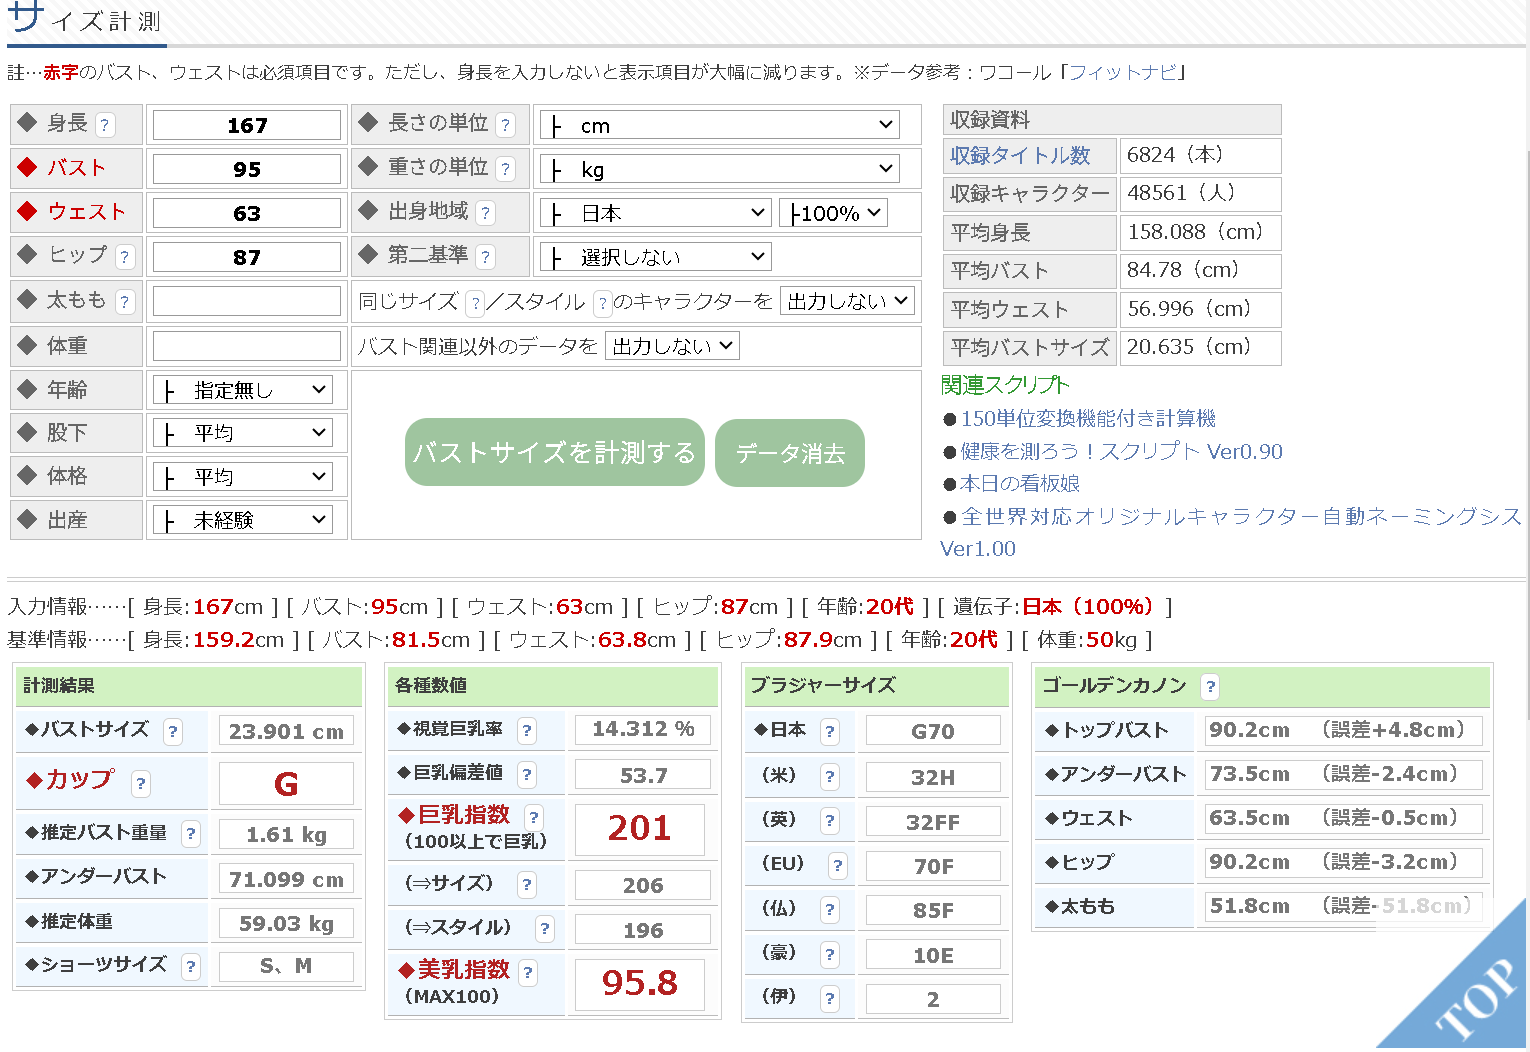The height and width of the screenshot is (1052, 1530).
Task: Click the ウェスト input field
Action: pyautogui.click(x=247, y=213)
